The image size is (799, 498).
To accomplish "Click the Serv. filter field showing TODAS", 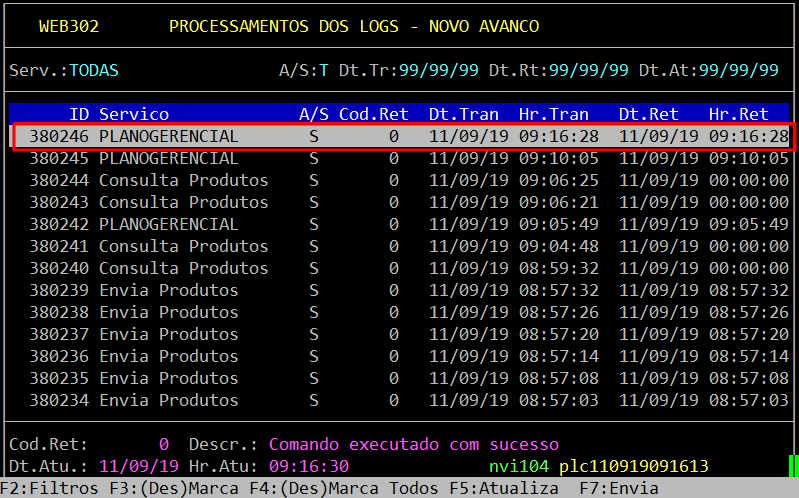I will (x=94, y=71).
